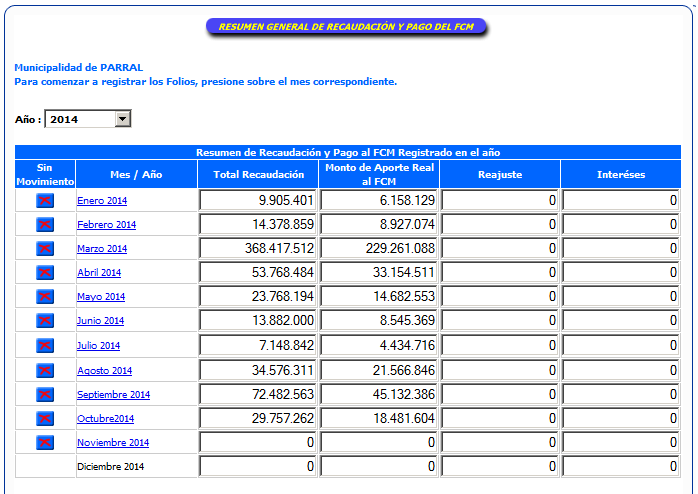Focus the field containing 23.768.194
The height and width of the screenshot is (494, 698).
click(x=258, y=297)
